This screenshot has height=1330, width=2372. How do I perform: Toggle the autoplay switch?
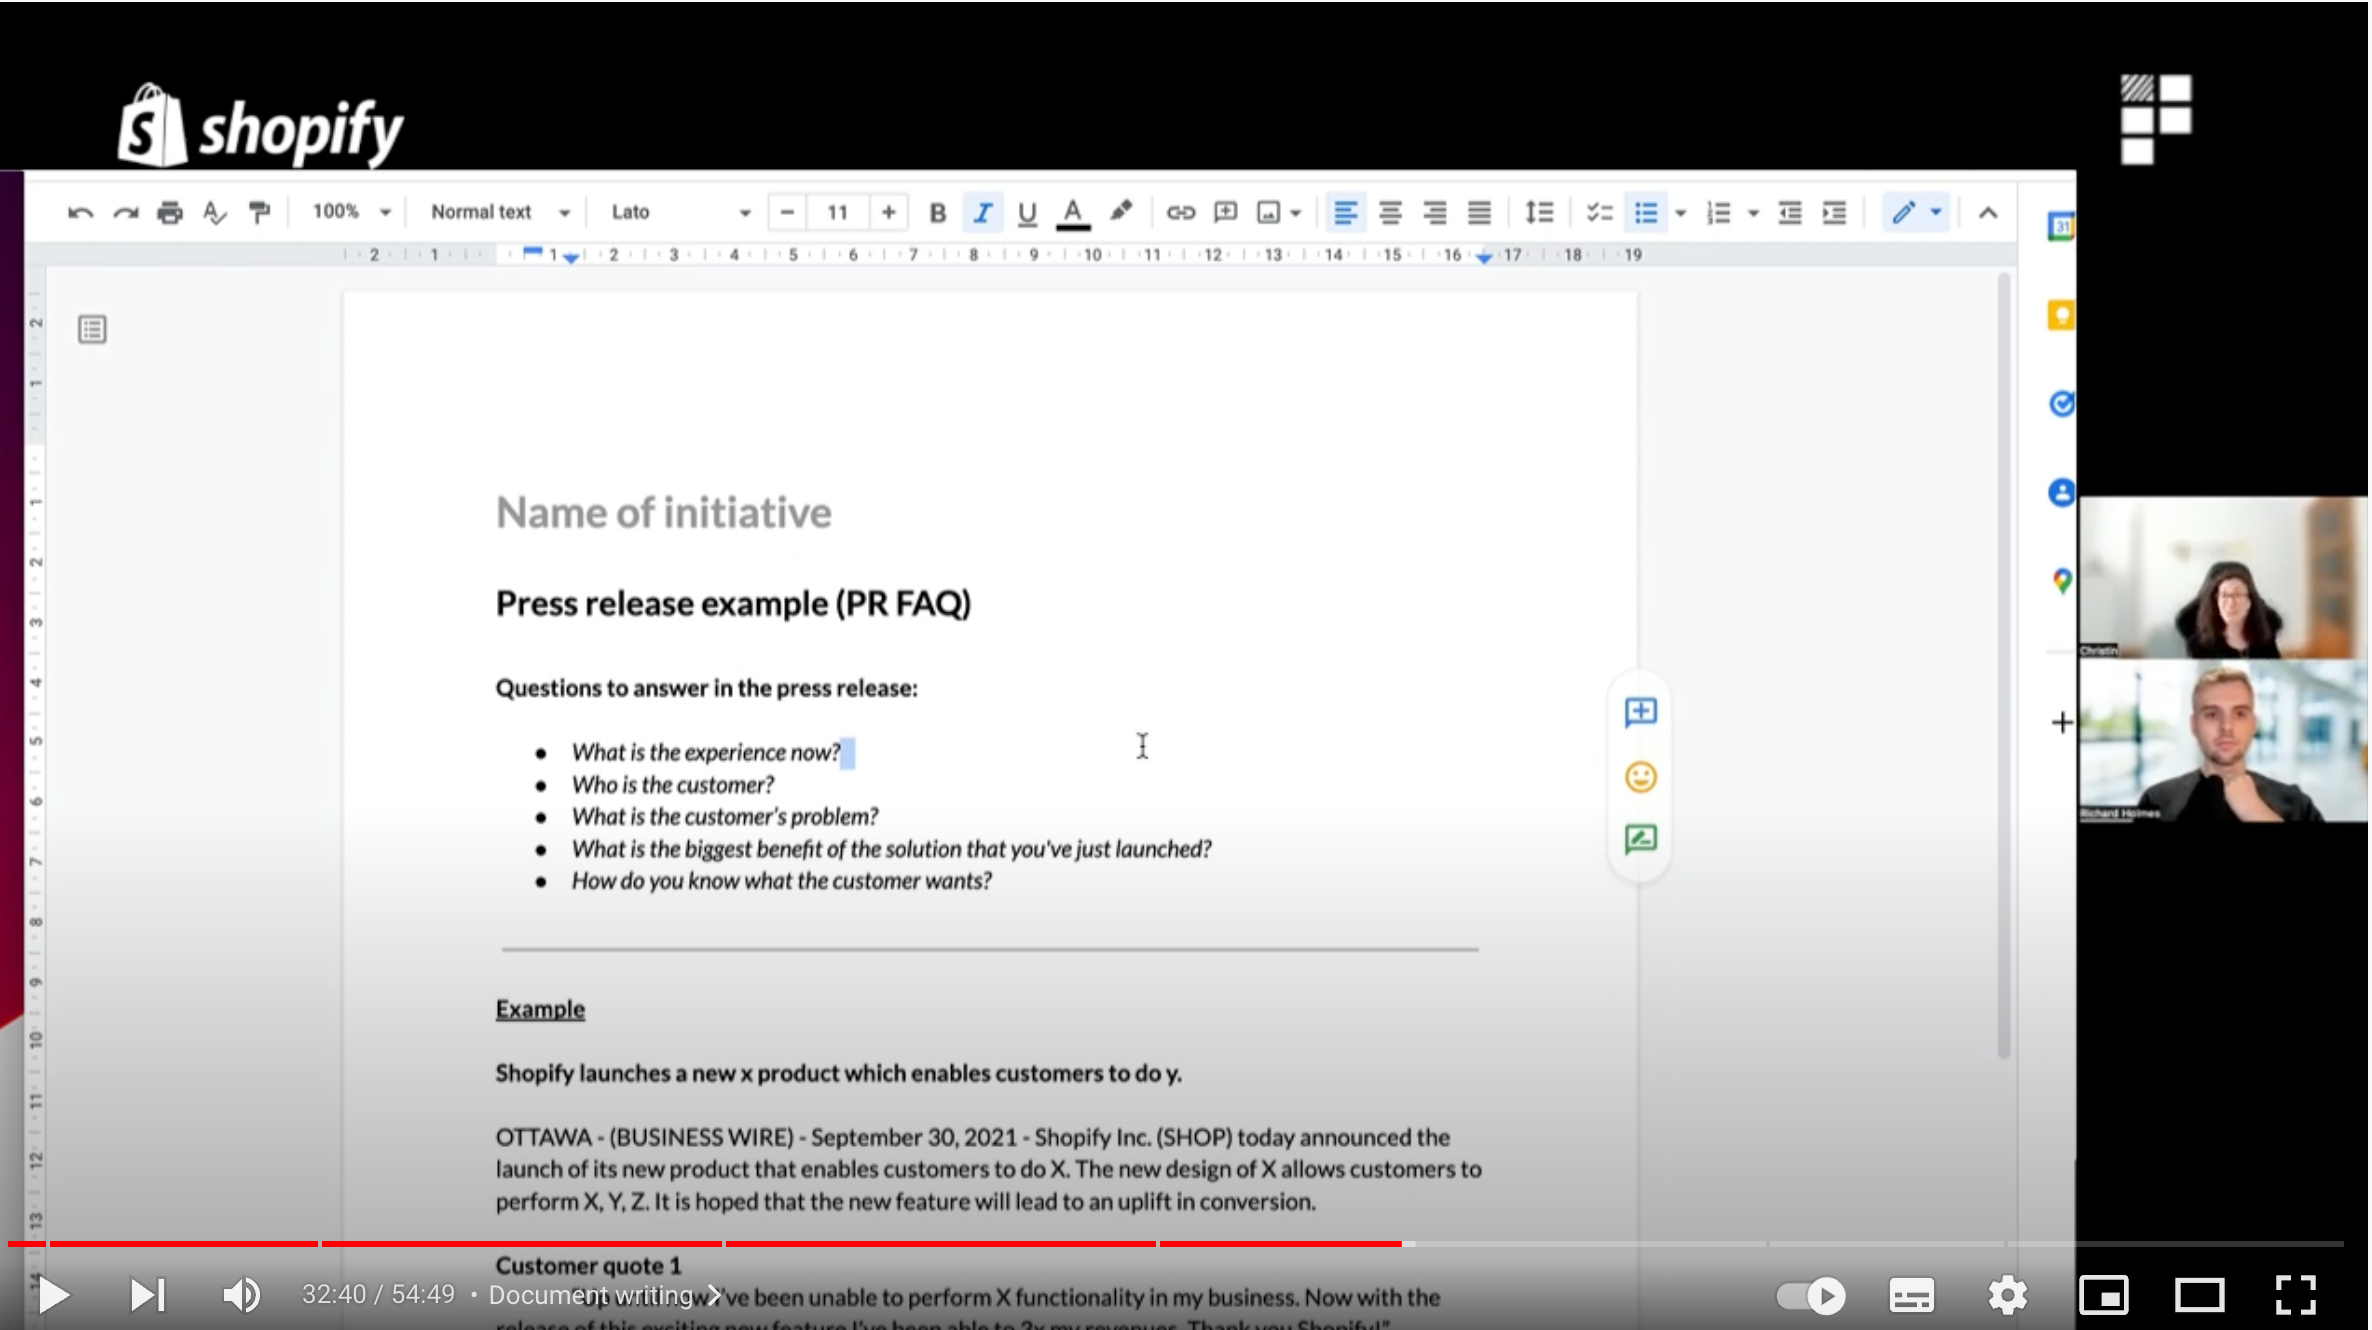[x=1811, y=1296]
